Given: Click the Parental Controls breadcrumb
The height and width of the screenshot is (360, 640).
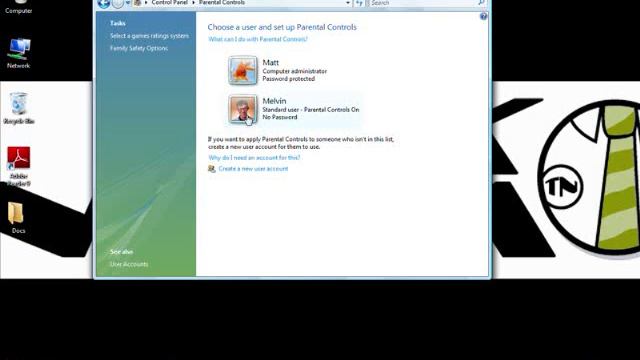Looking at the screenshot, I should click(x=222, y=3).
